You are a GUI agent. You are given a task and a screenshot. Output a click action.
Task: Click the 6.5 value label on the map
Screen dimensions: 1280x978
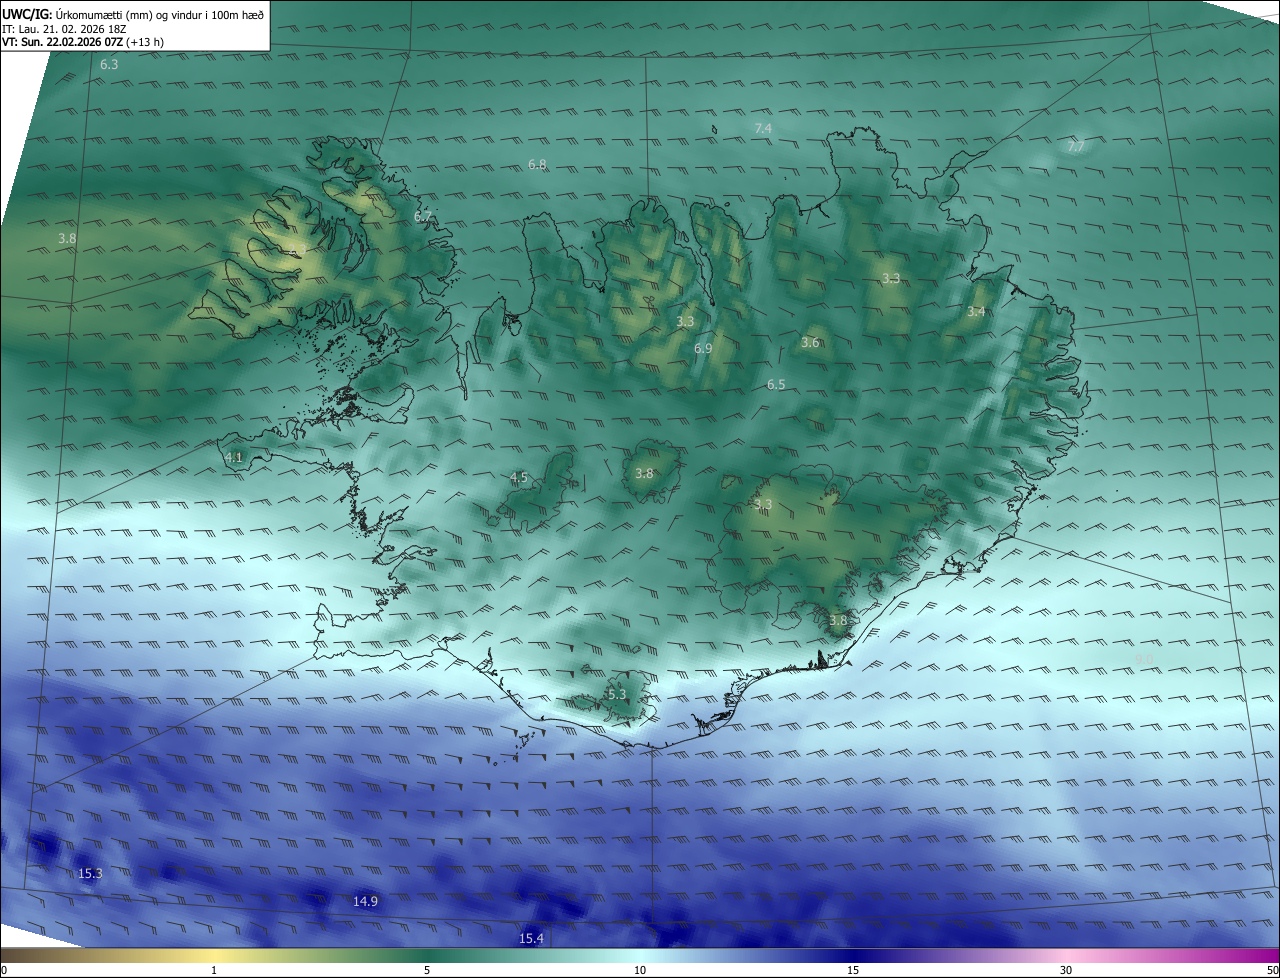(x=776, y=385)
